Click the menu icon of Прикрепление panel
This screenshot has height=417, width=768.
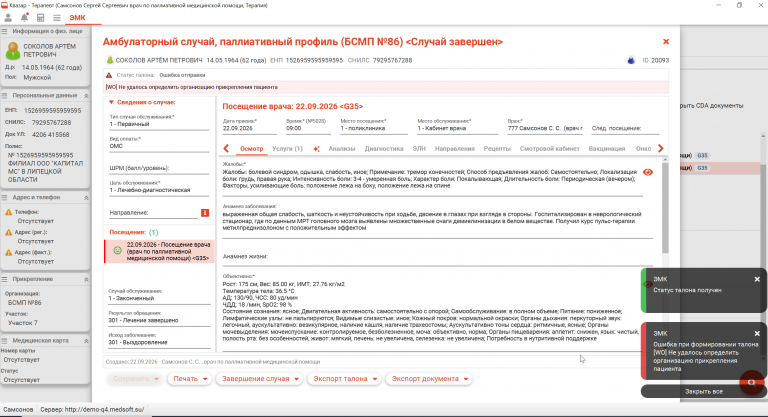click(x=4, y=279)
